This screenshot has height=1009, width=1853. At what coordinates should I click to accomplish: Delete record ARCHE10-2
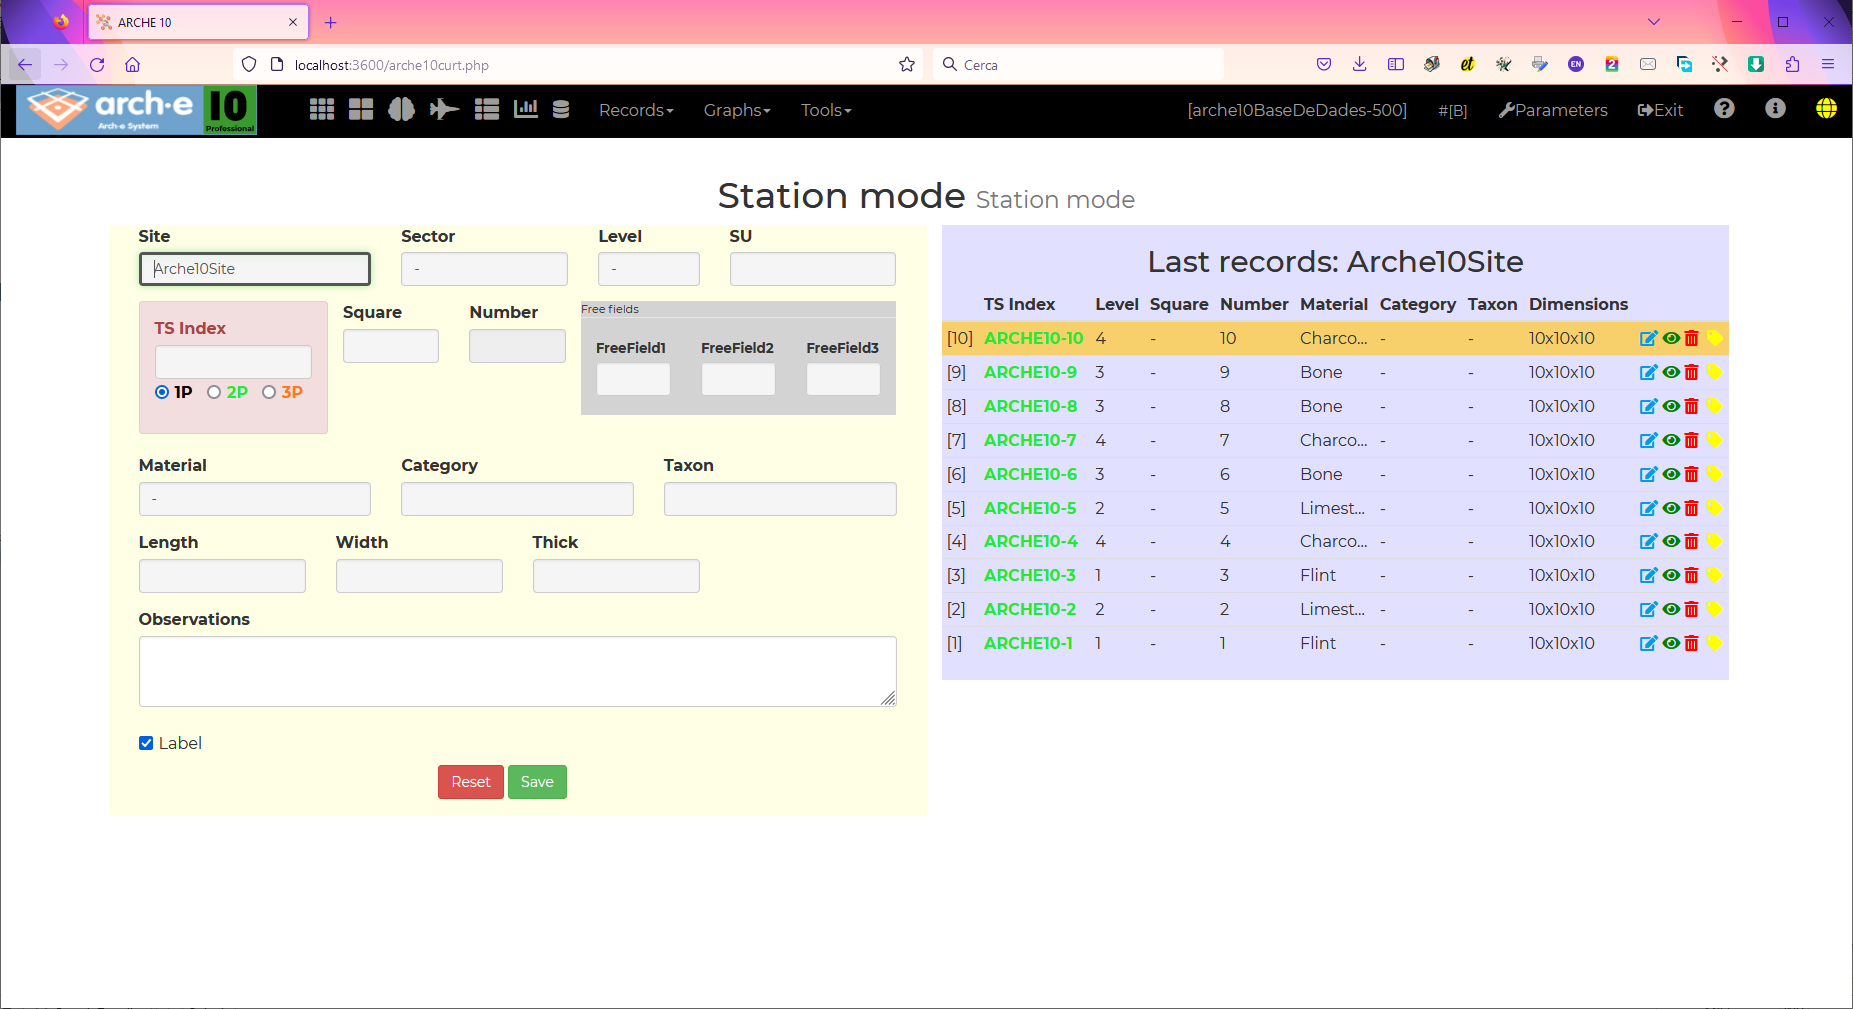click(1692, 609)
